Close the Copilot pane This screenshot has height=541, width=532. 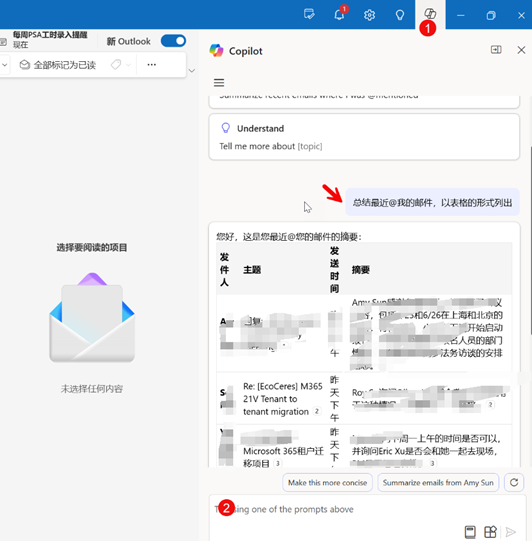[x=521, y=50]
